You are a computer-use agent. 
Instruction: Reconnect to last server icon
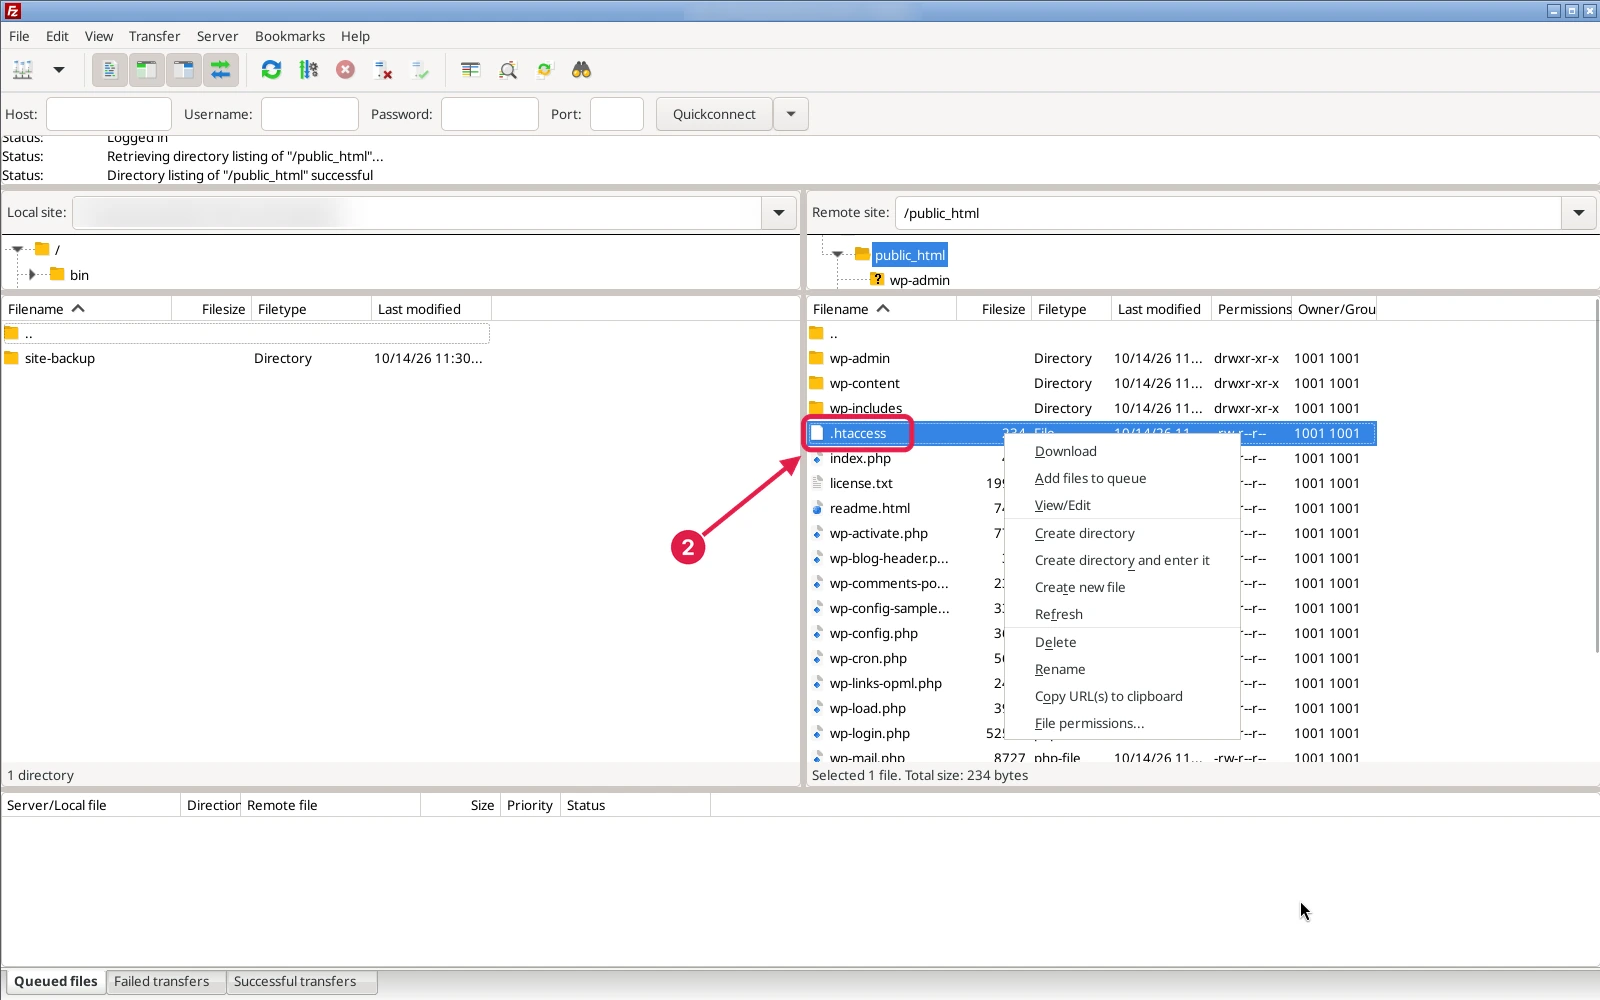[x=420, y=70]
